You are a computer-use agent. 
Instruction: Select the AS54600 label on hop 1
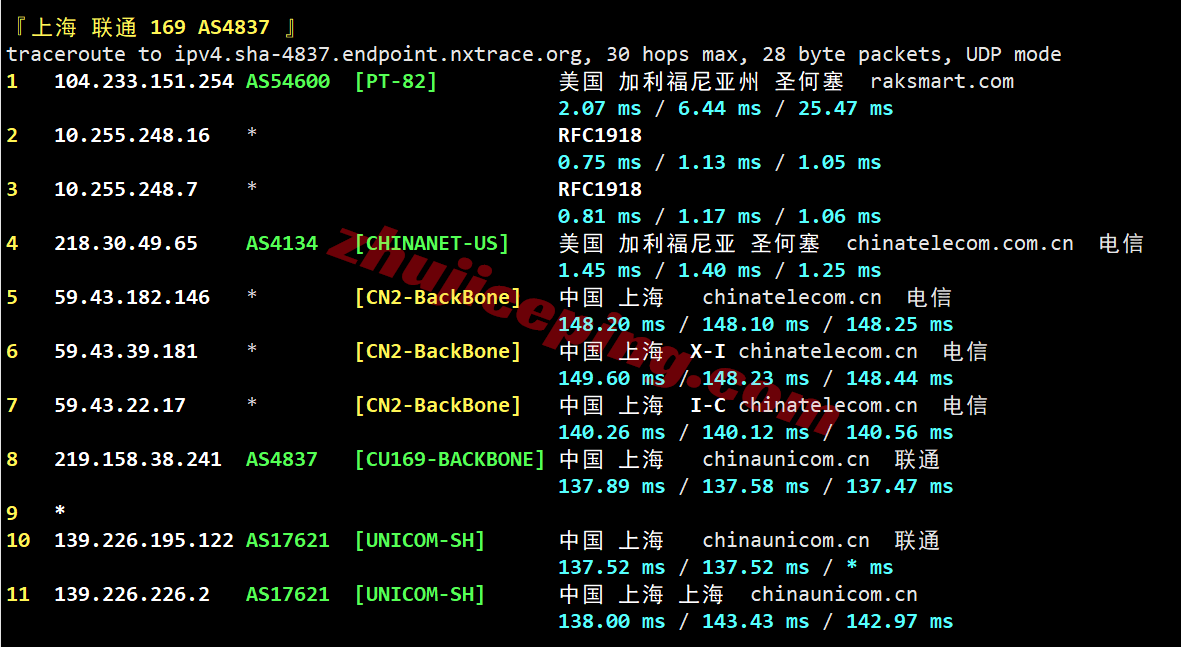coord(287,81)
